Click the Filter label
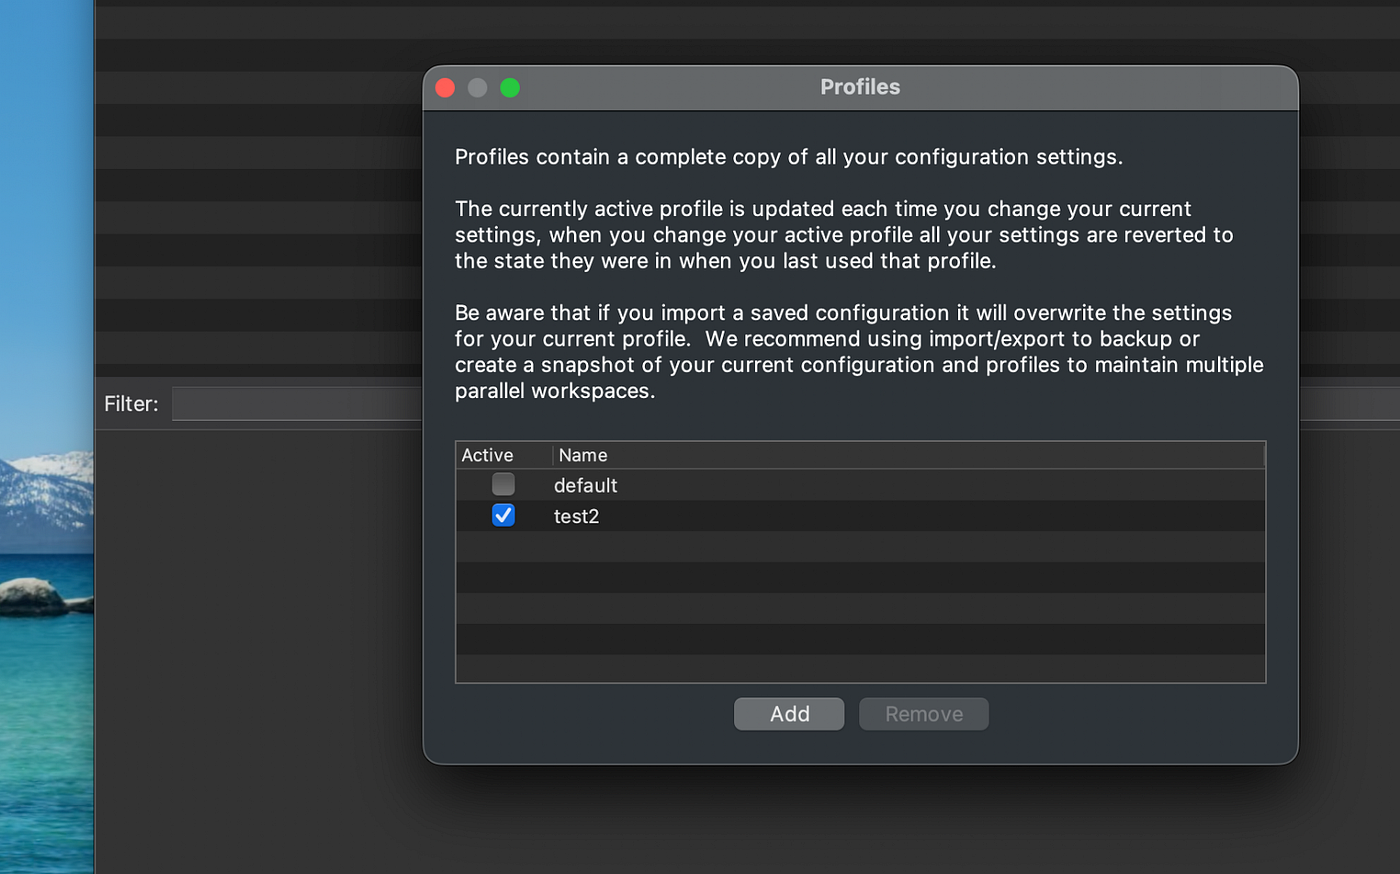Image resolution: width=1400 pixels, height=874 pixels. pyautogui.click(x=131, y=404)
